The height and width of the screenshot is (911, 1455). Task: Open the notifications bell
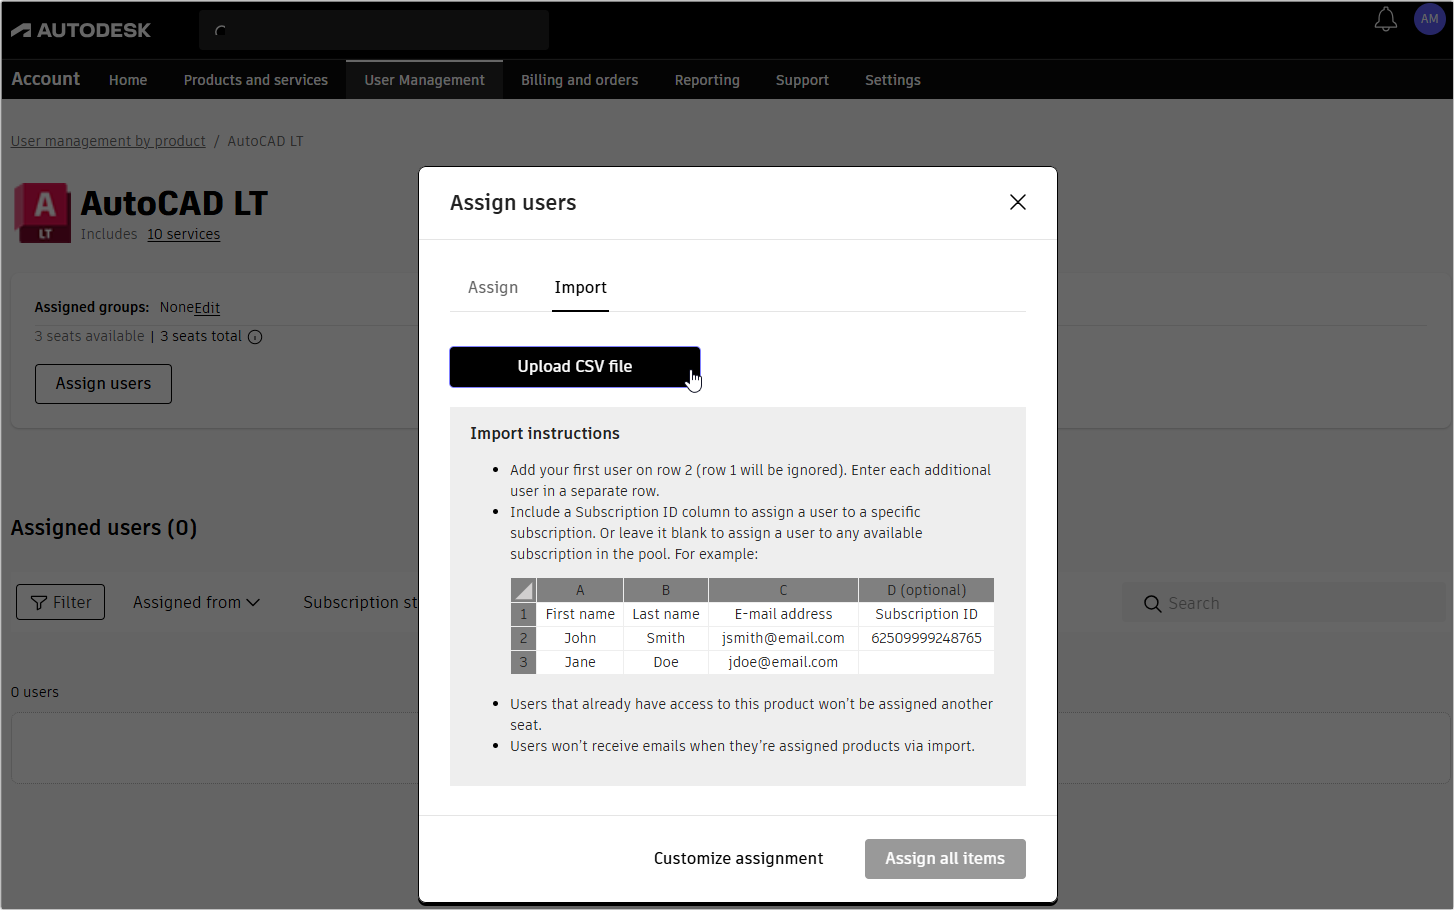(1386, 19)
